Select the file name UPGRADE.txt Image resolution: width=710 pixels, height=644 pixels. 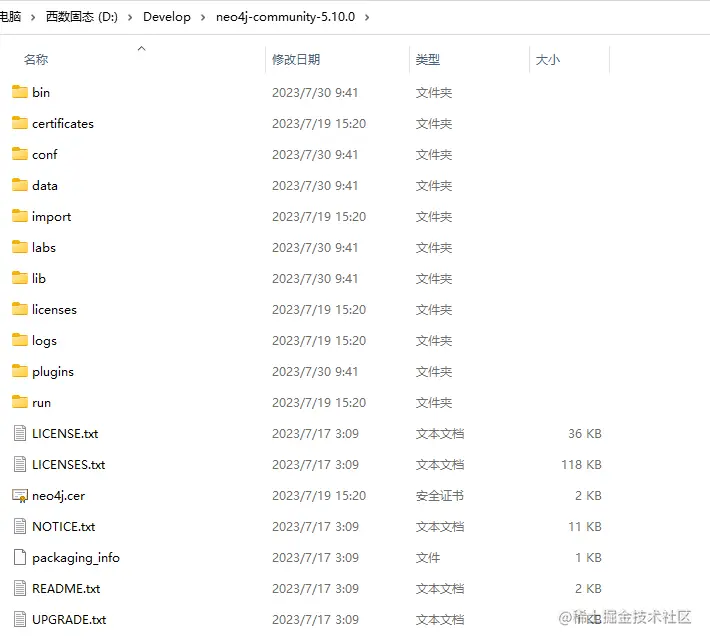coord(69,619)
